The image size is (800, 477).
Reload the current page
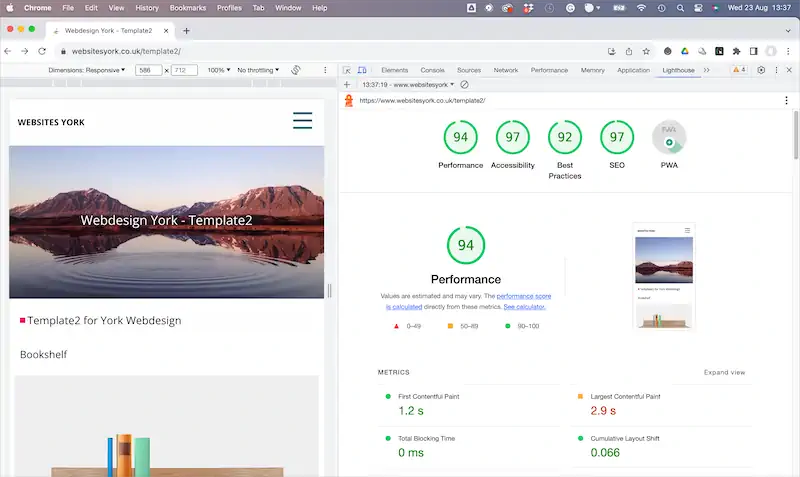click(42, 51)
